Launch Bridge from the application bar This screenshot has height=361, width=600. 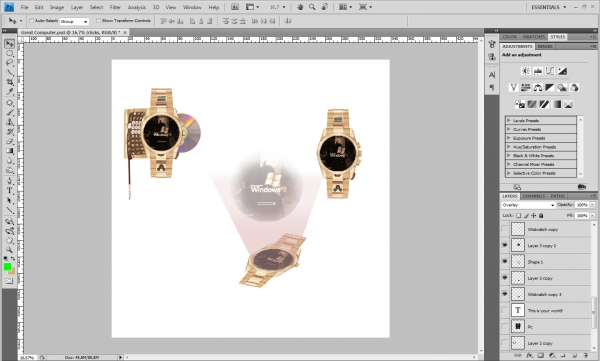tap(235, 7)
